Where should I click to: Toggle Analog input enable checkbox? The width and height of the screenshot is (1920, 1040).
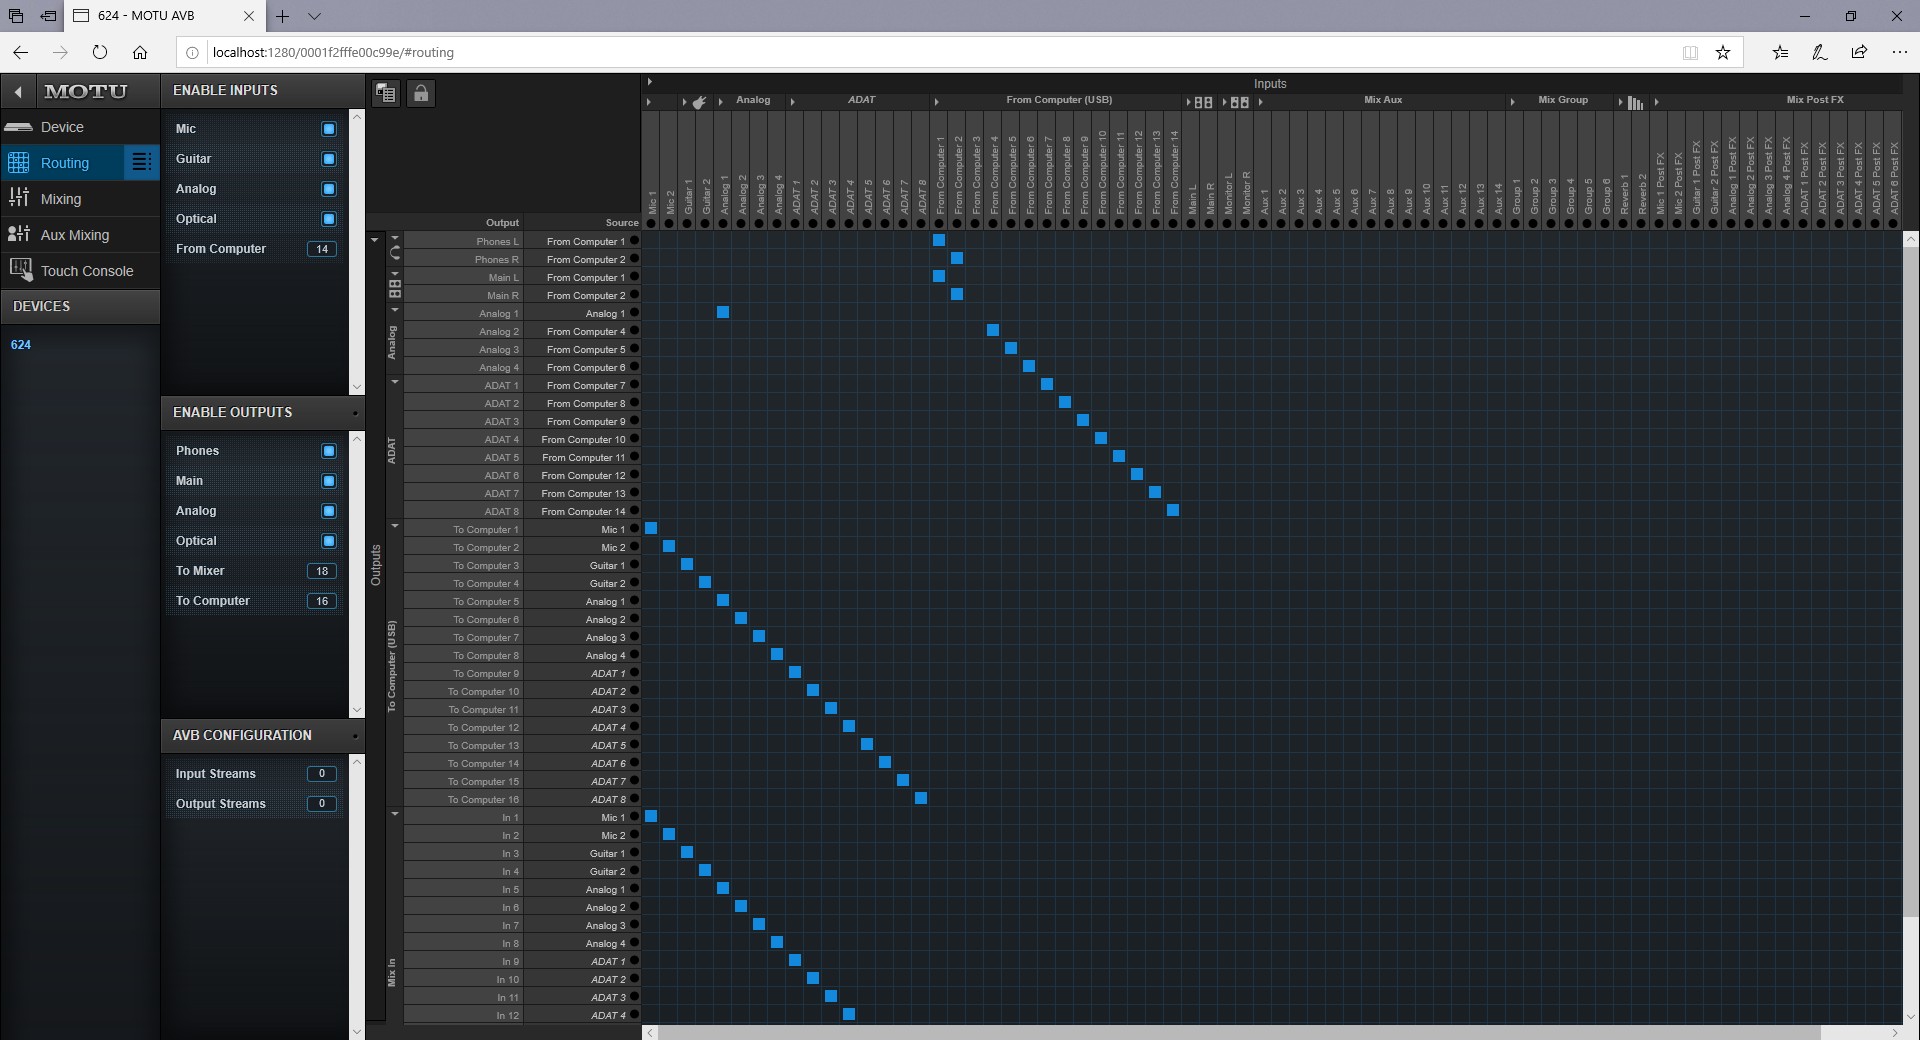(x=328, y=188)
